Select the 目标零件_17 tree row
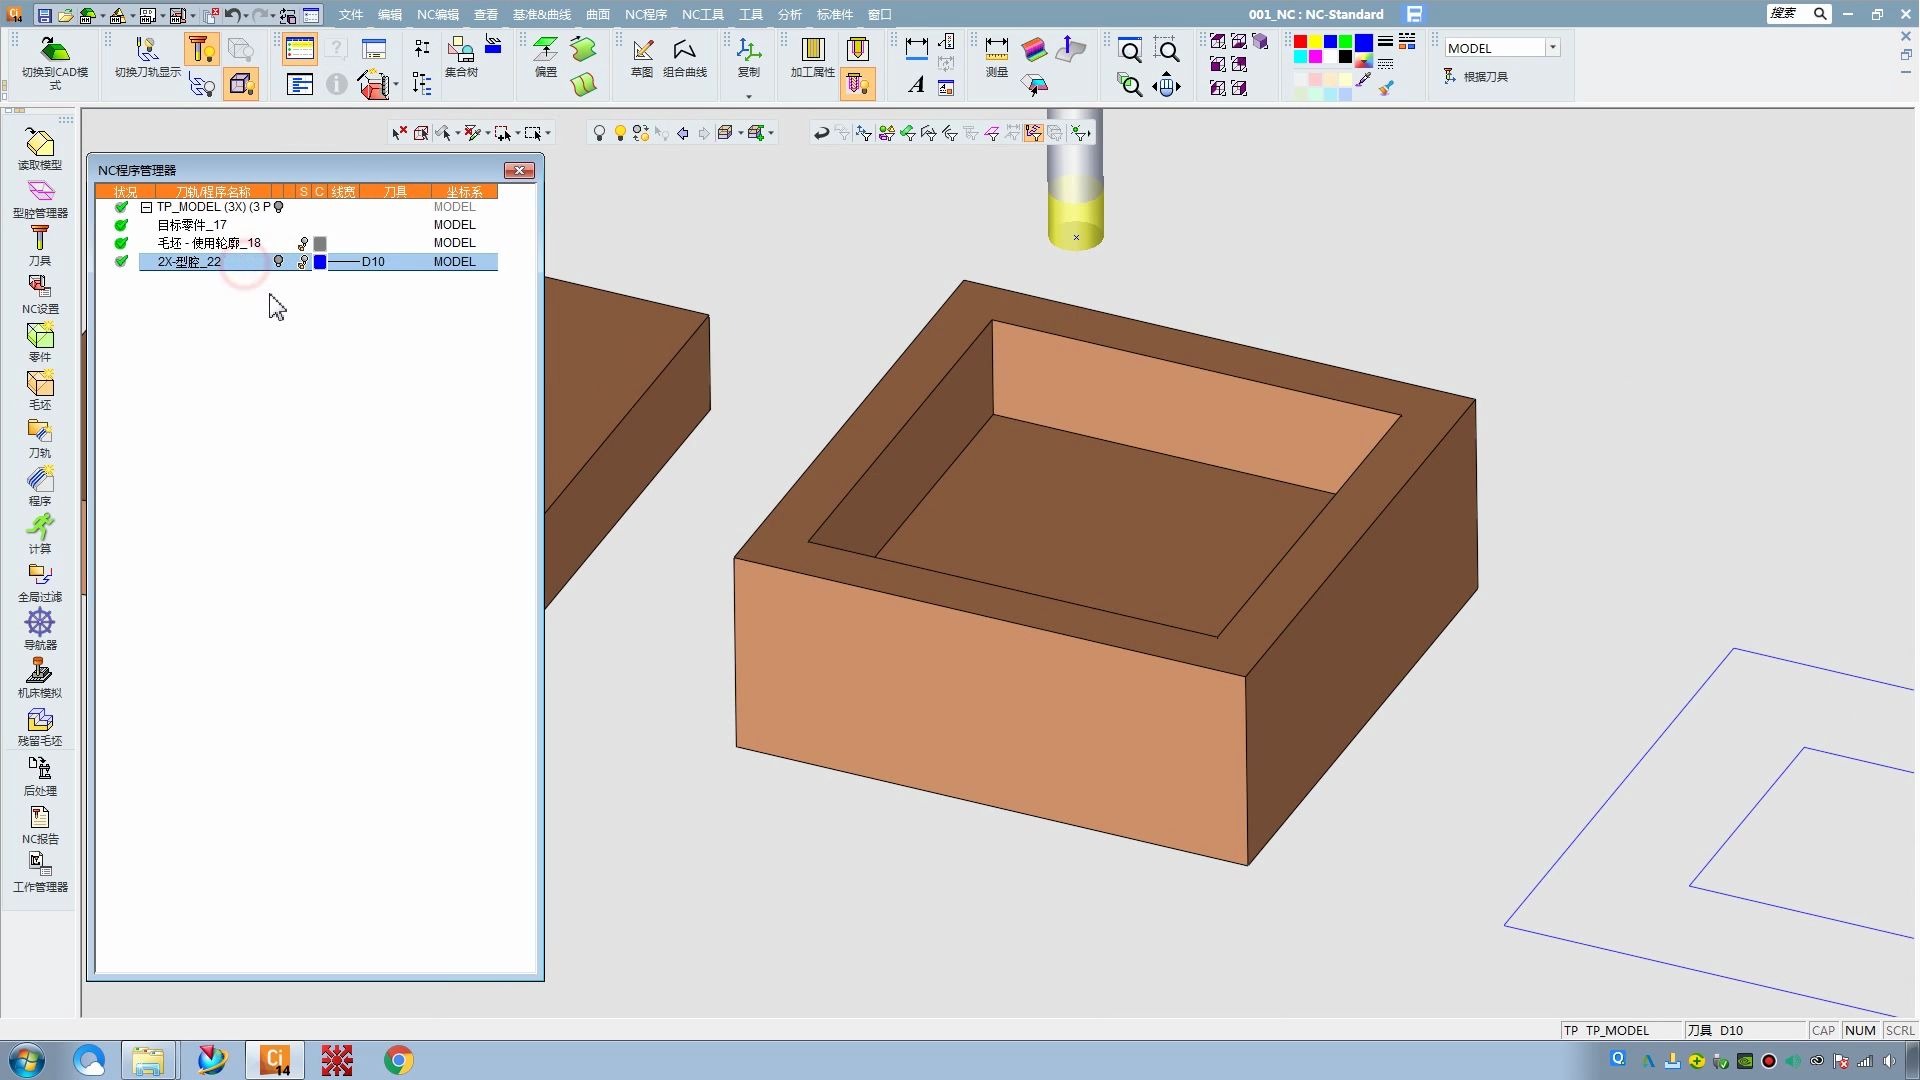 (192, 225)
